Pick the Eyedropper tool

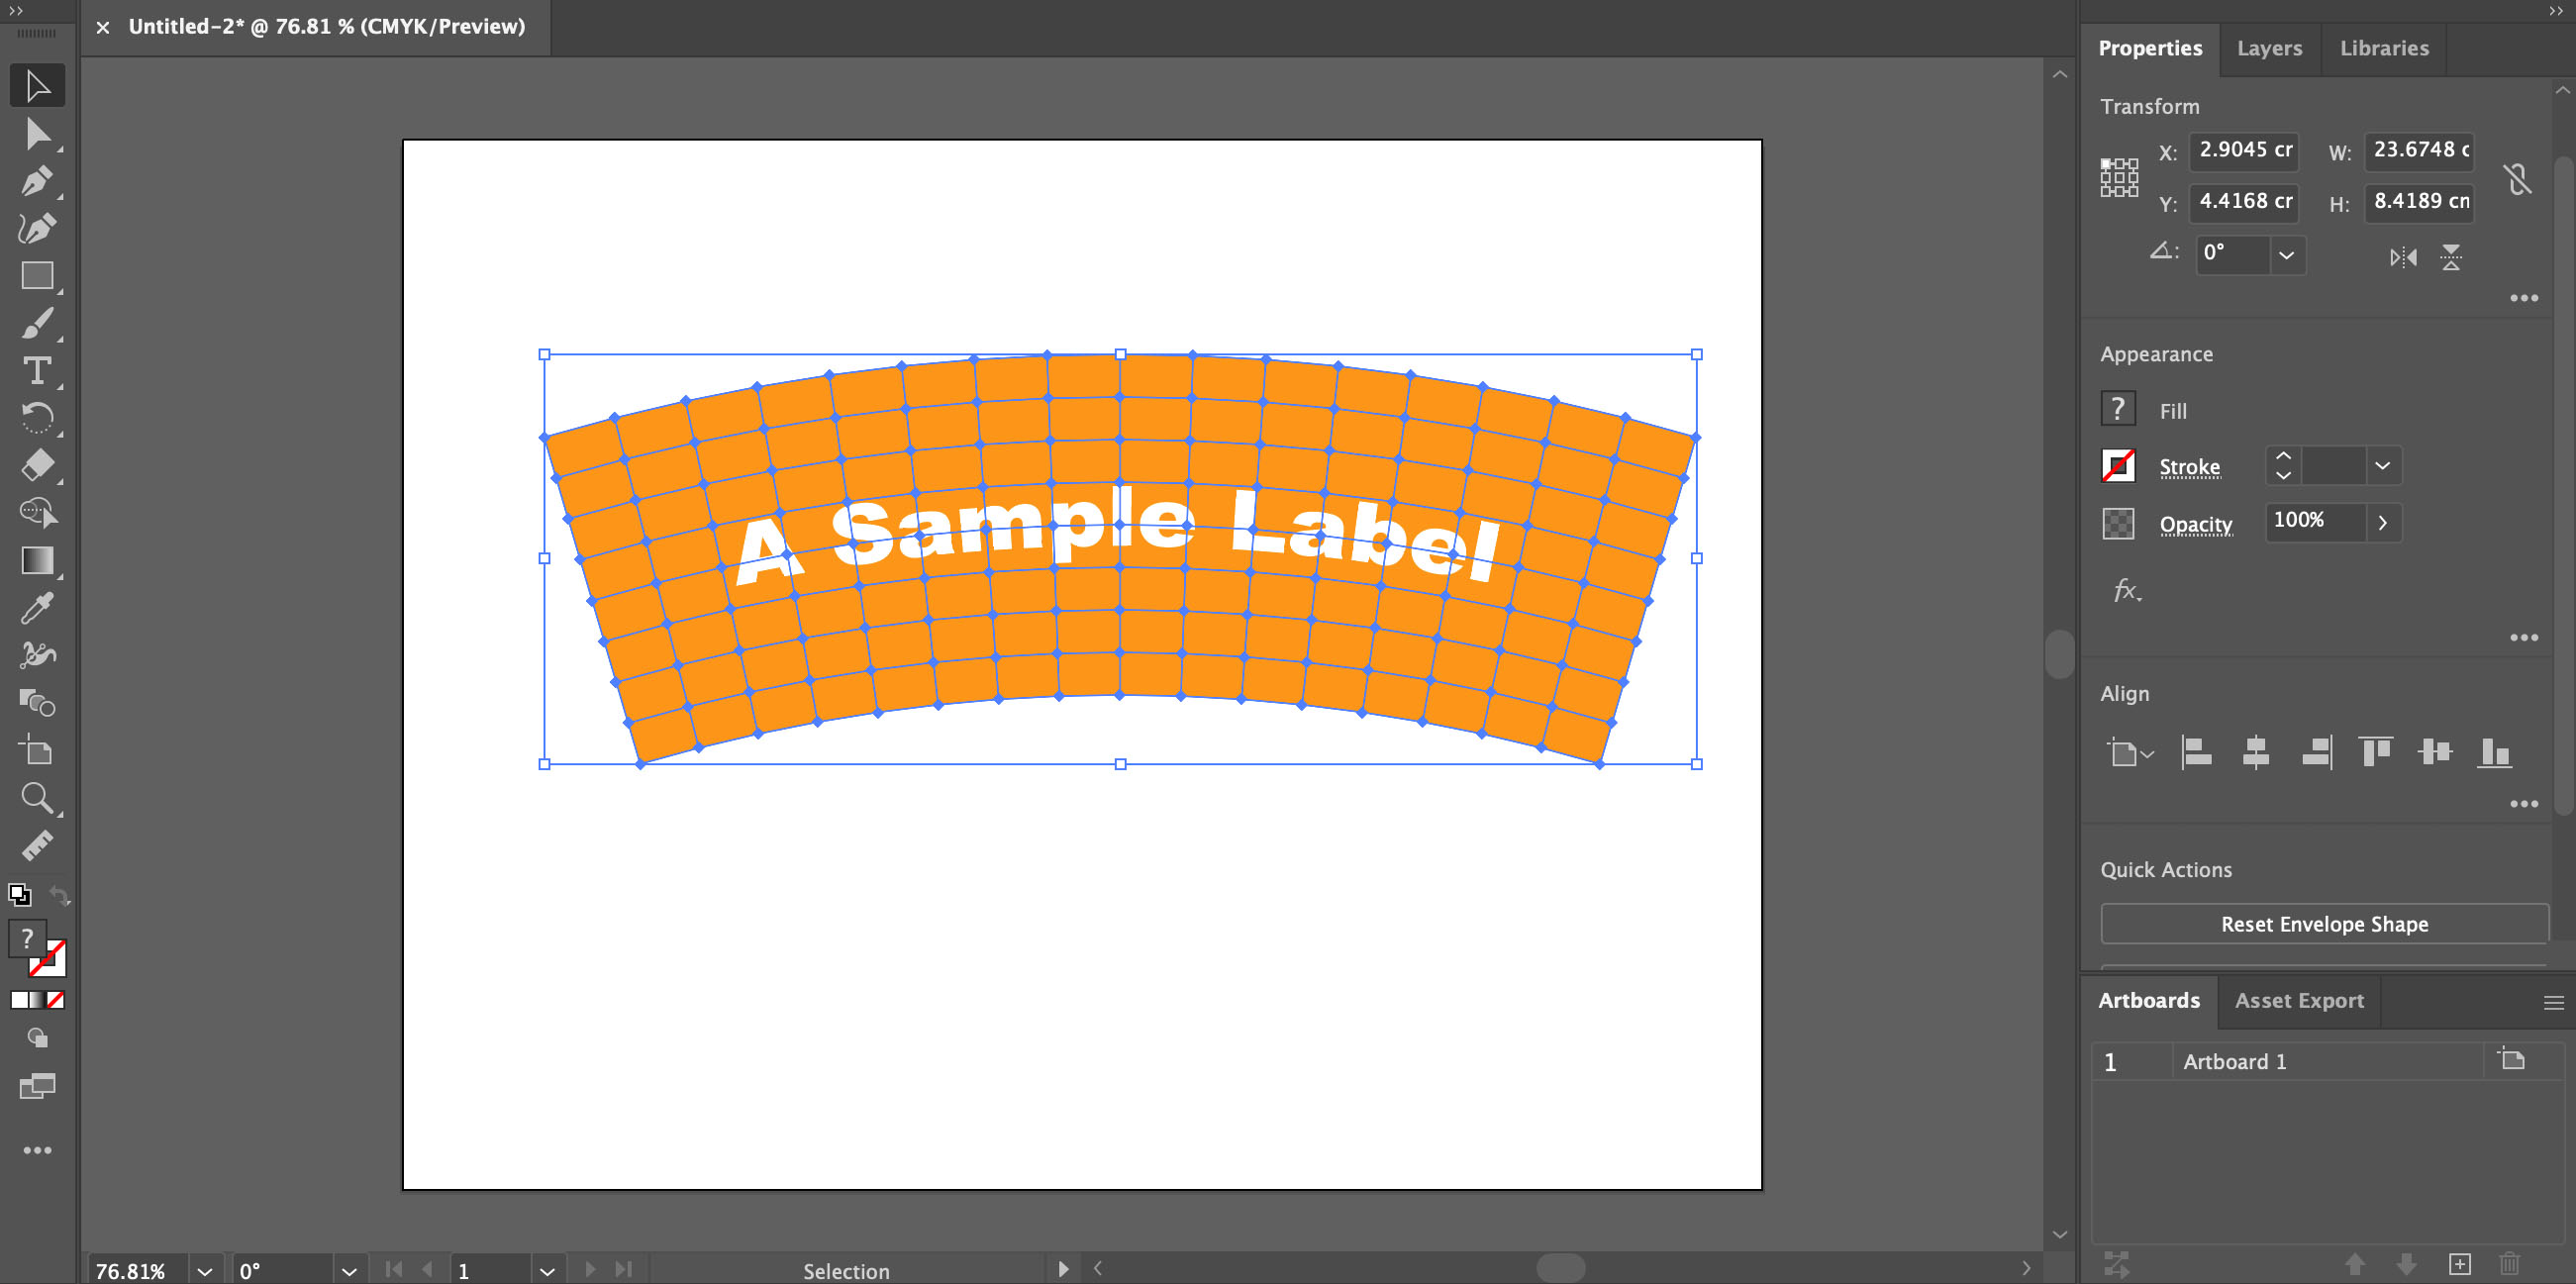[x=38, y=609]
